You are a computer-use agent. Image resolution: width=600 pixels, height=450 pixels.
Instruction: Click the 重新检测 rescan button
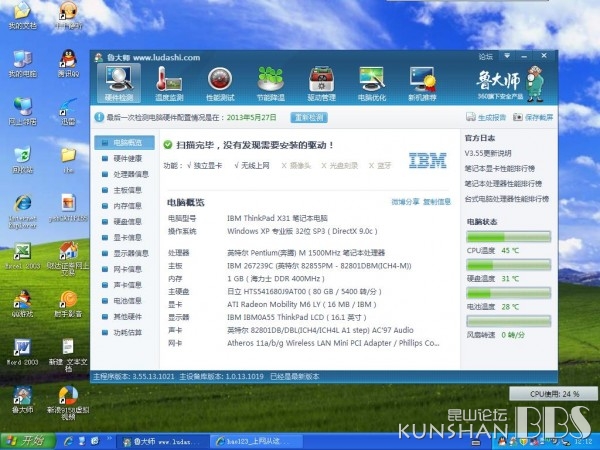pos(309,117)
